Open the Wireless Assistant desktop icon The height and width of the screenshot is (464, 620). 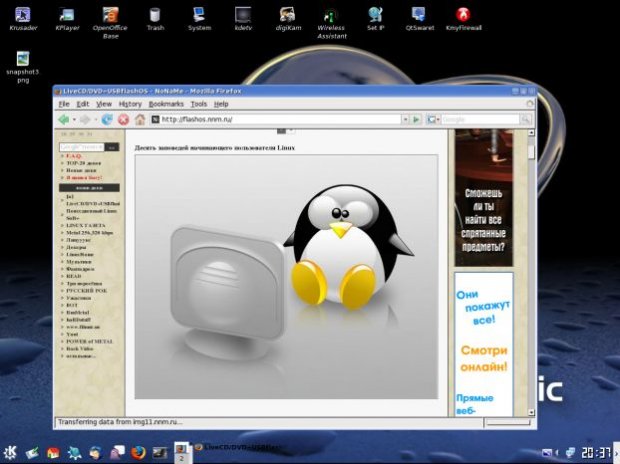pyautogui.click(x=331, y=22)
